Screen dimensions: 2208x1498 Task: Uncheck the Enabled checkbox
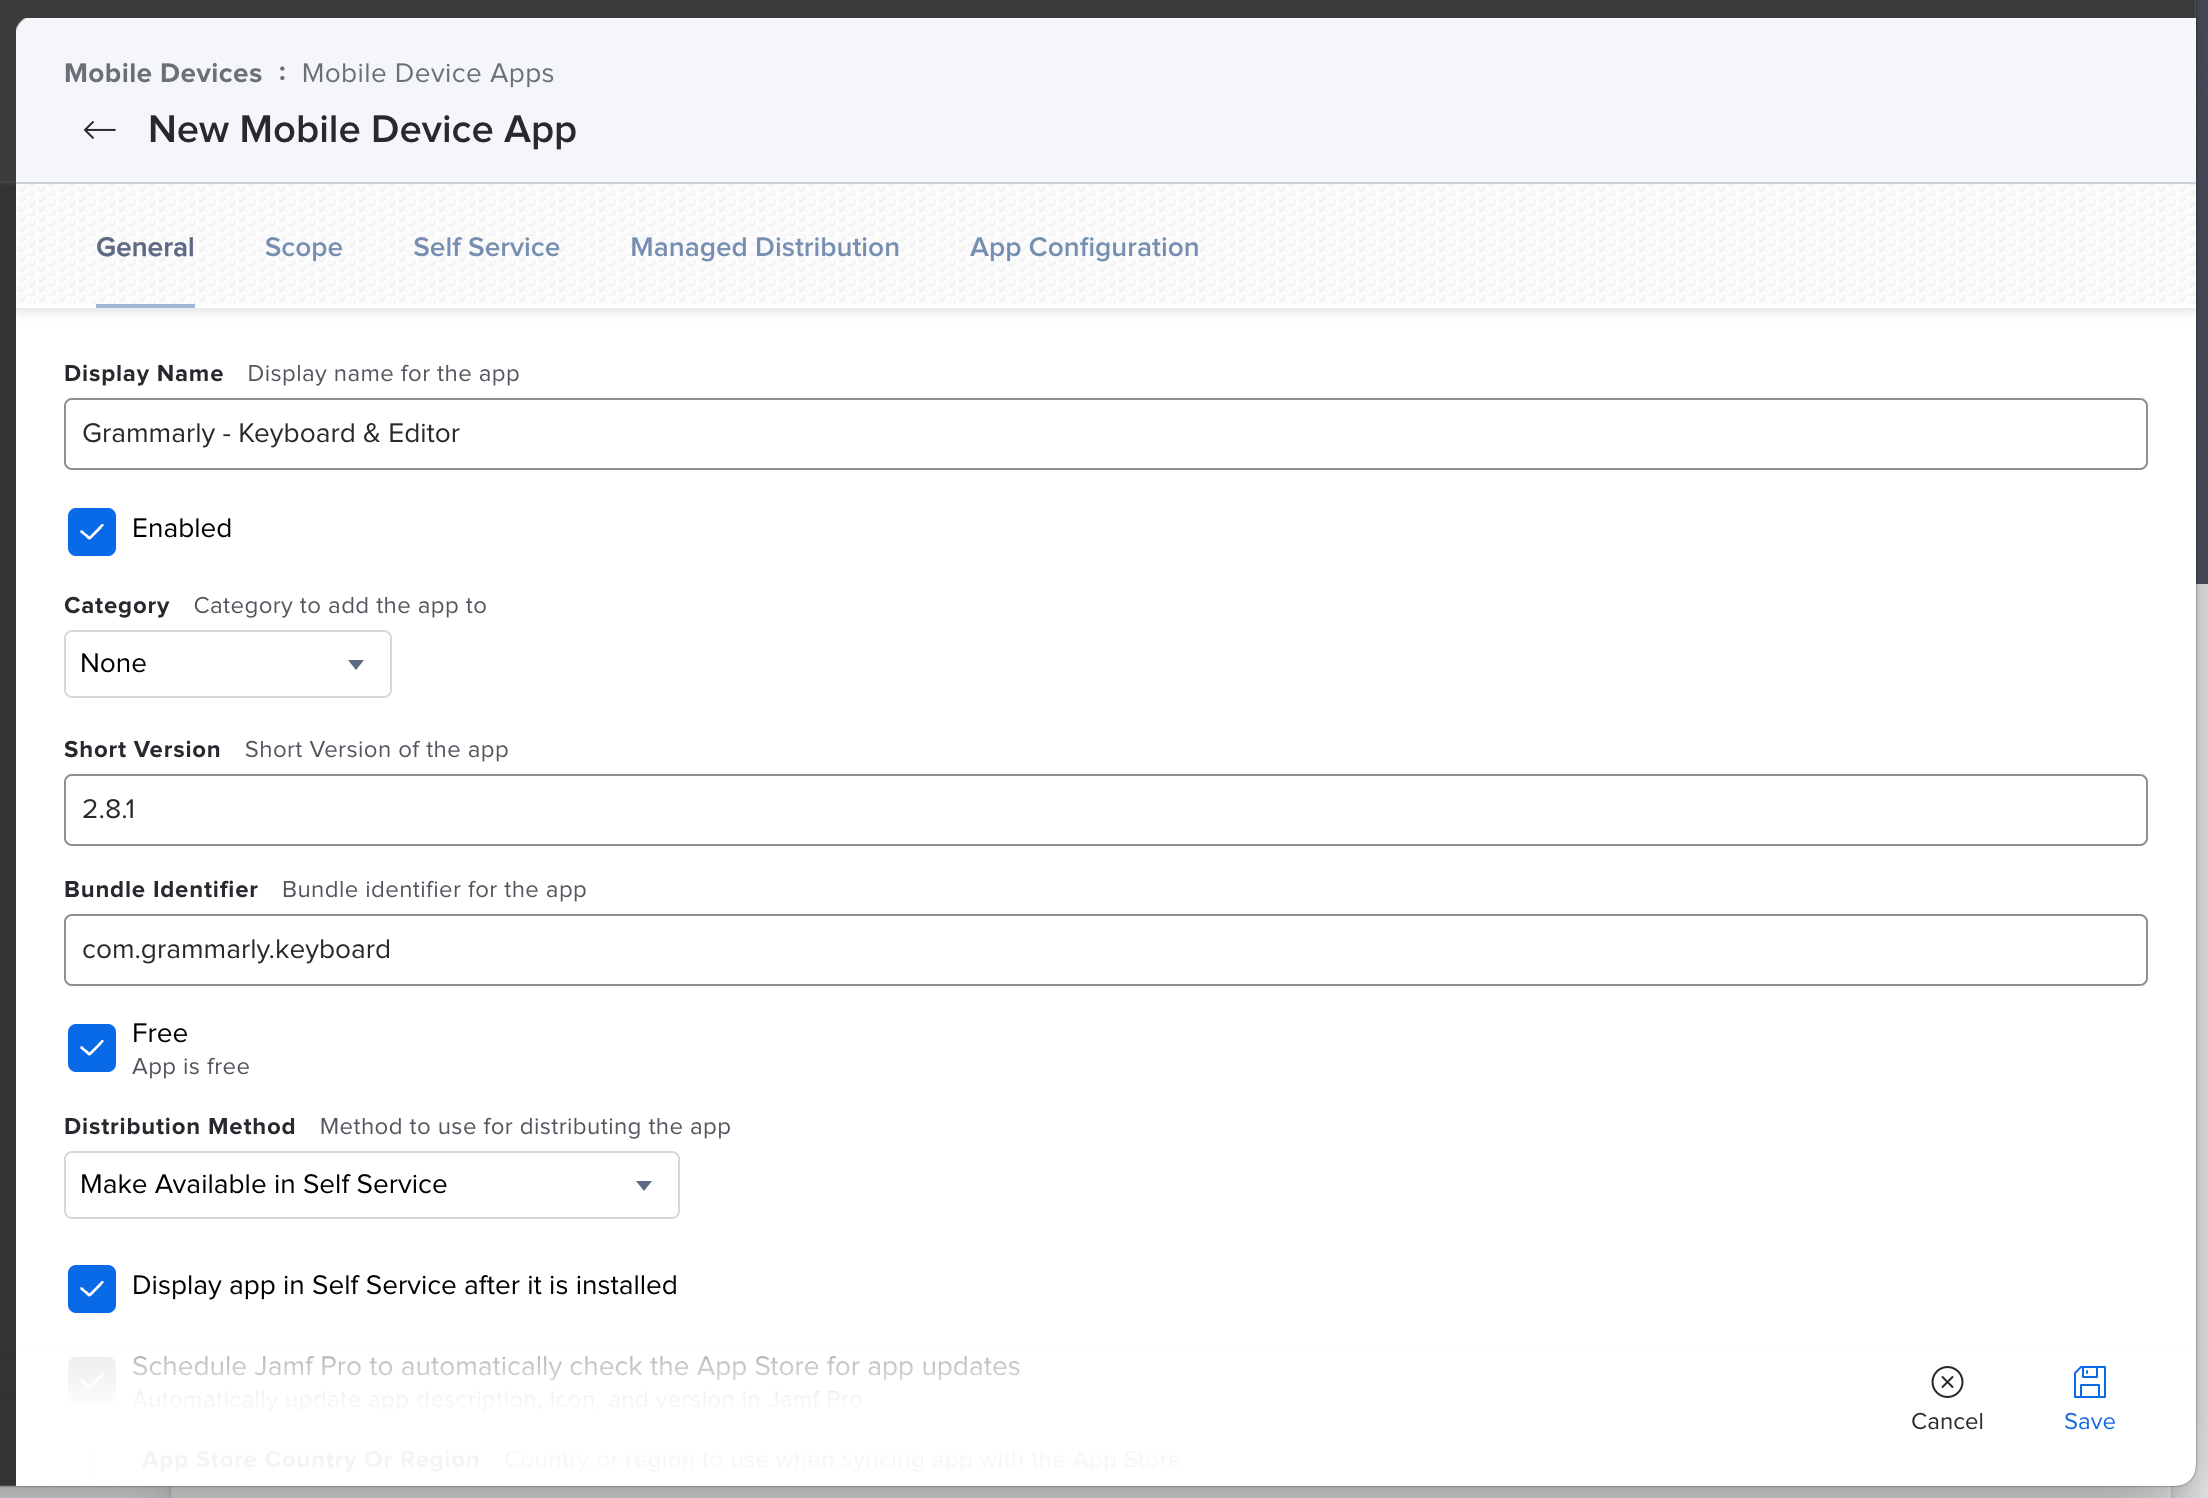[x=92, y=531]
